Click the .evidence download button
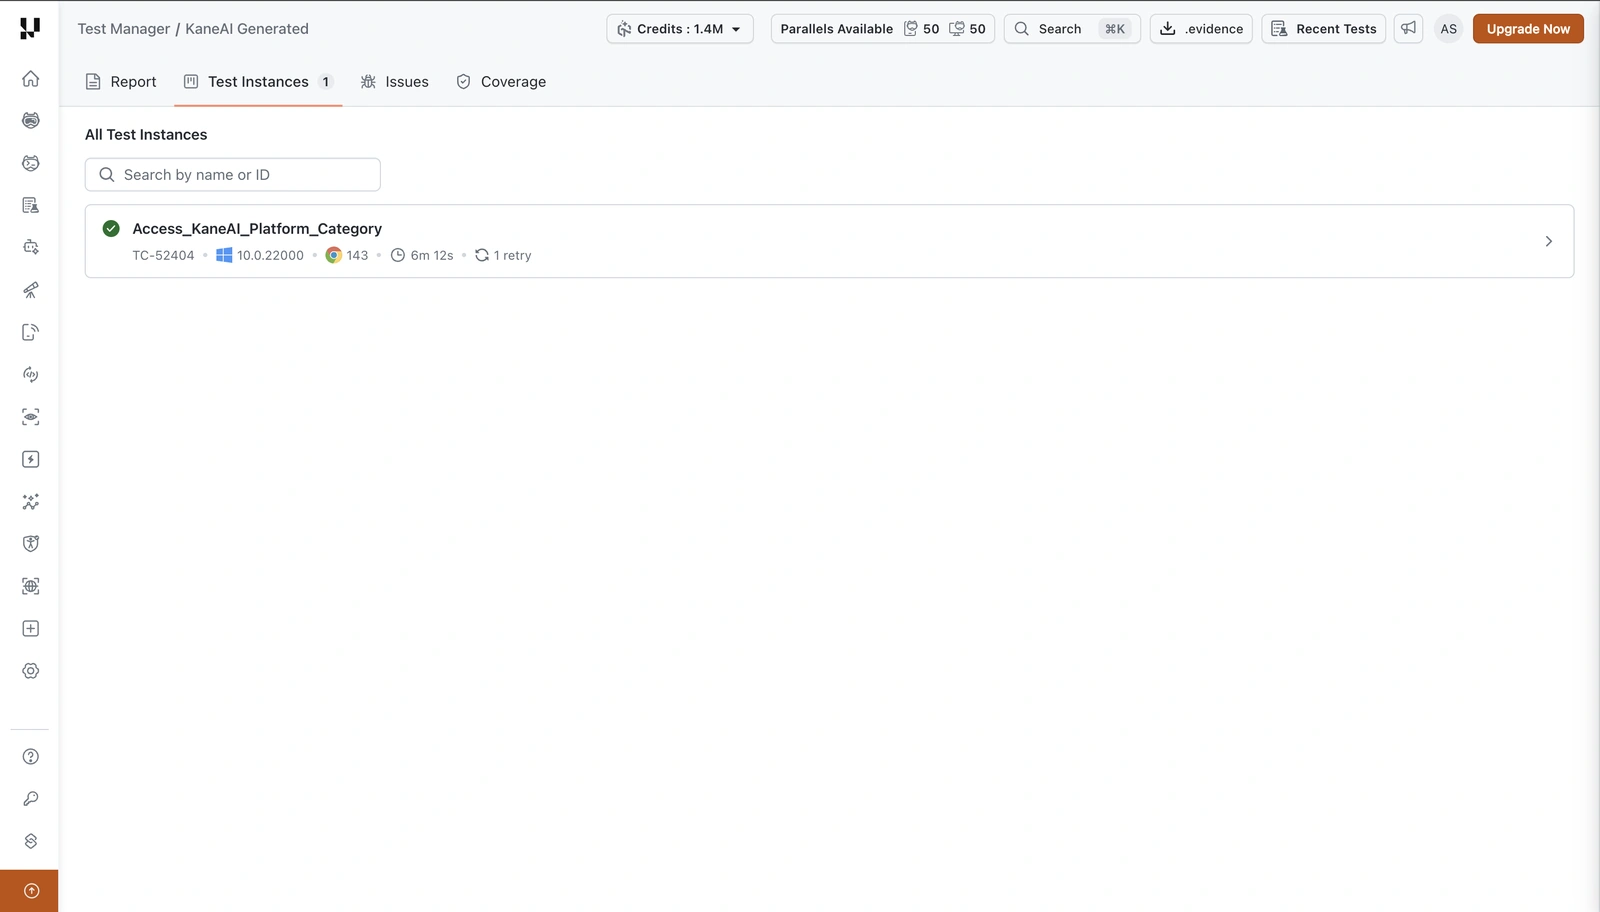This screenshot has height=912, width=1600. point(1201,29)
